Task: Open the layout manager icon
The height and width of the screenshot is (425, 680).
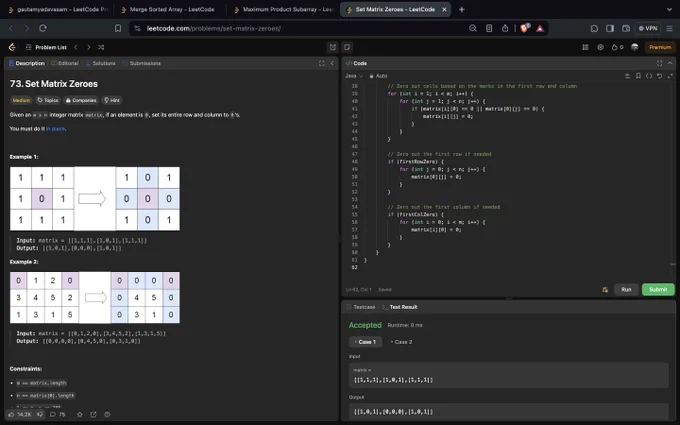Action: tap(585, 47)
